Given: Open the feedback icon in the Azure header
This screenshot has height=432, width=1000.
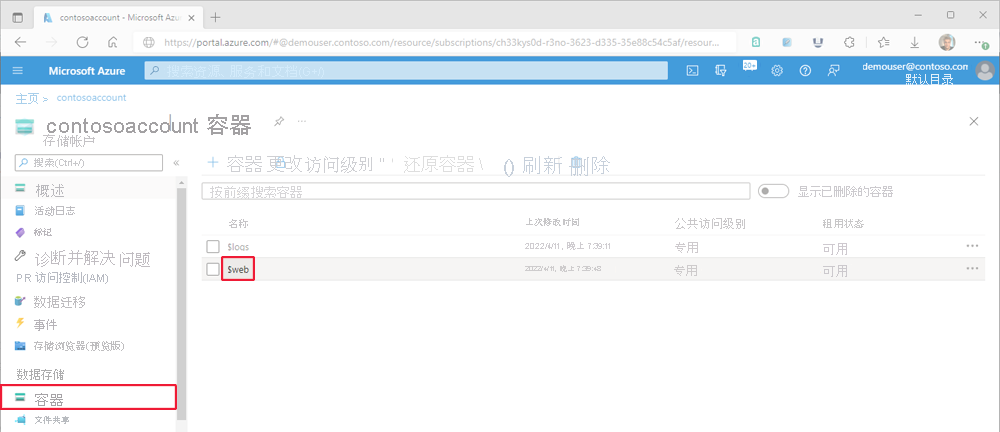Looking at the screenshot, I should [833, 71].
